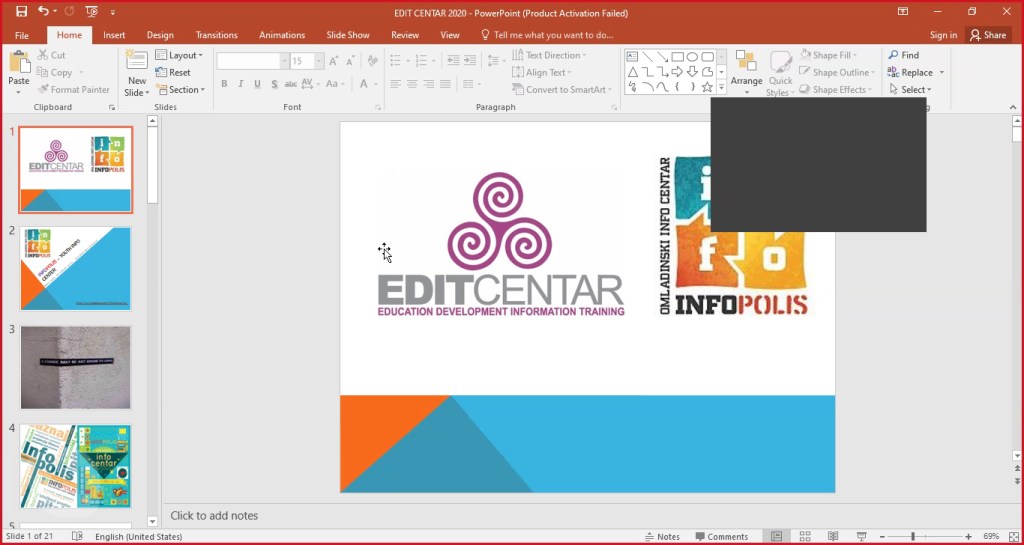Start slideshow from beginning via quick access icon

[92, 11]
